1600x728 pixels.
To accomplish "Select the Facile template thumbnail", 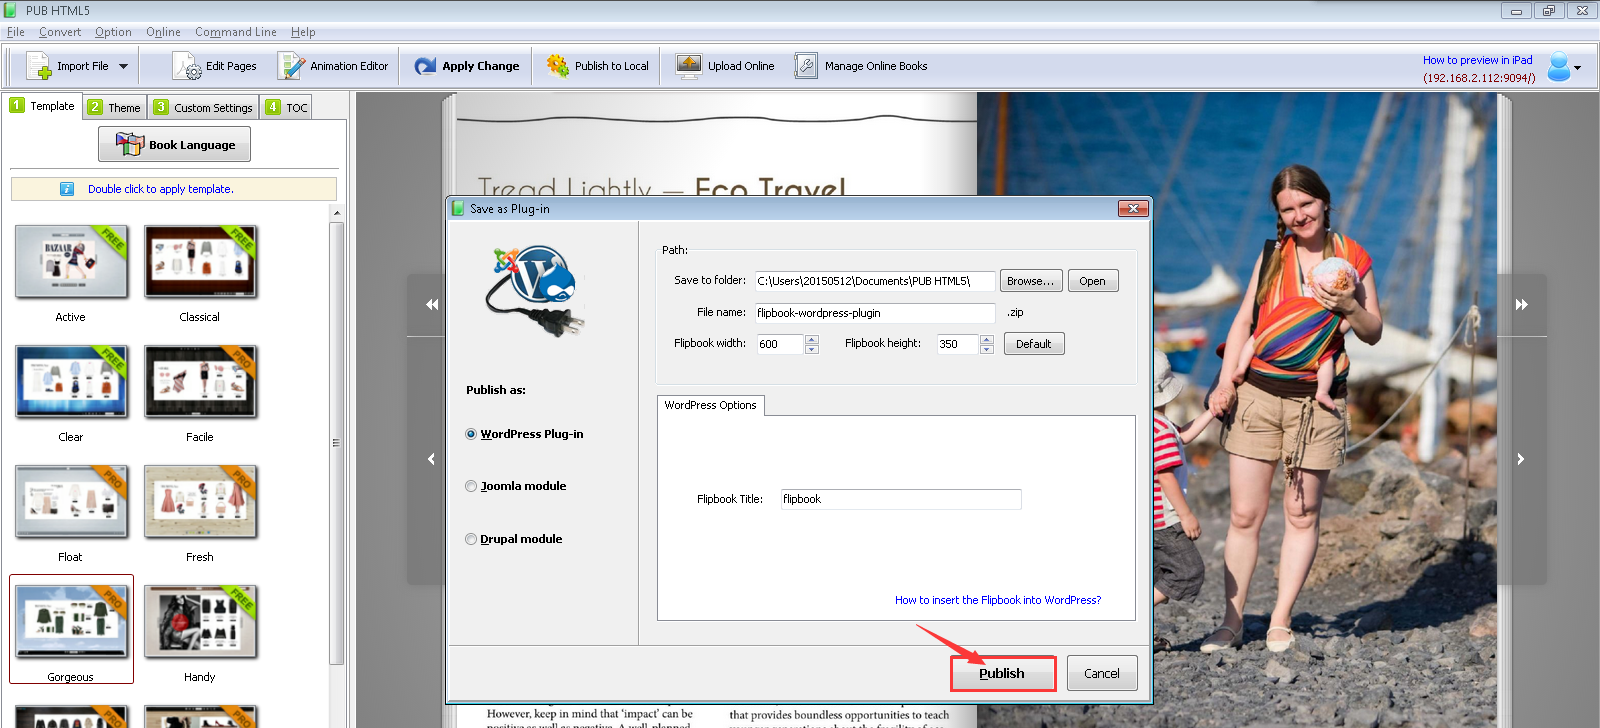I will (200, 382).
